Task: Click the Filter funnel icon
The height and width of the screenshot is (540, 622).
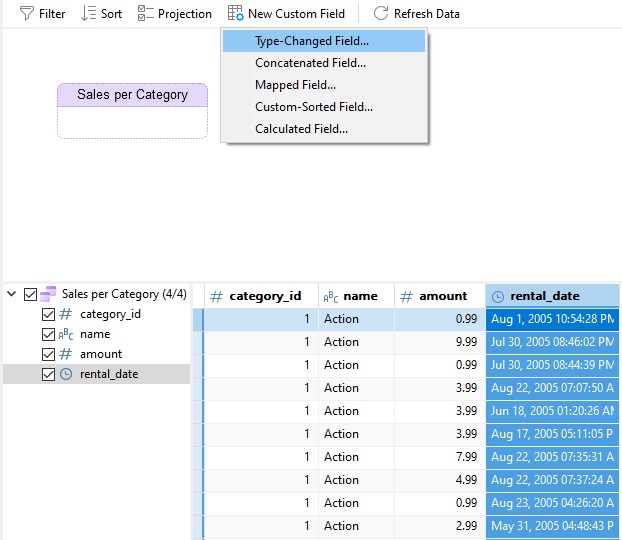Action: coord(27,13)
